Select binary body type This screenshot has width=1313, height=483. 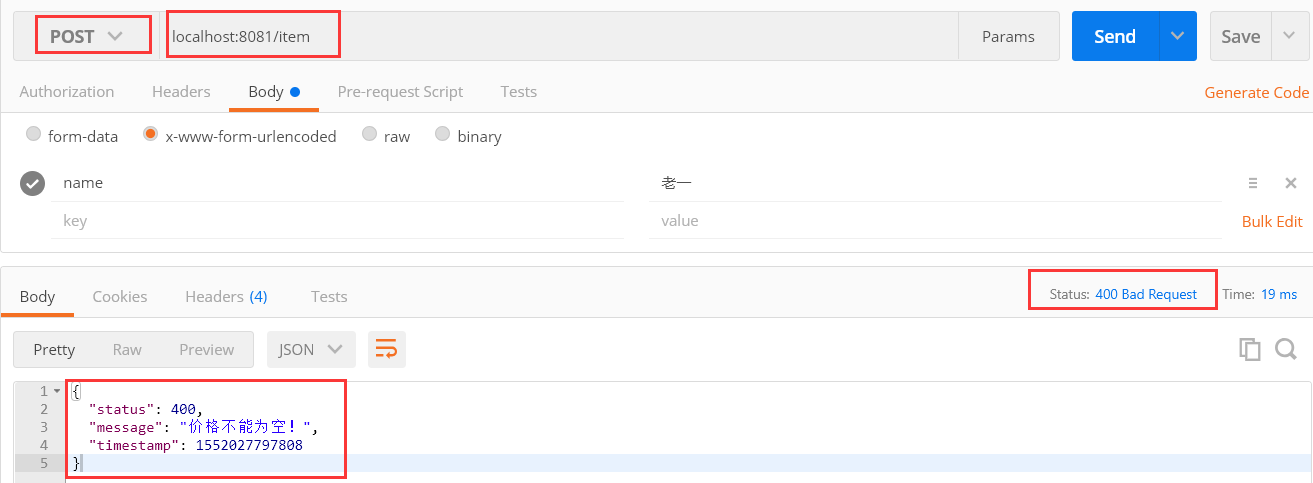[x=443, y=134]
